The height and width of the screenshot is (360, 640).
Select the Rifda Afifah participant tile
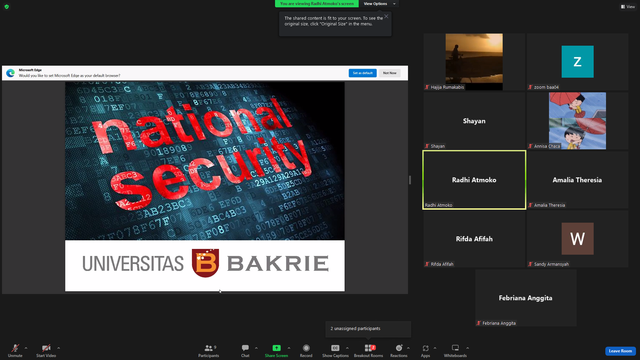(474, 239)
